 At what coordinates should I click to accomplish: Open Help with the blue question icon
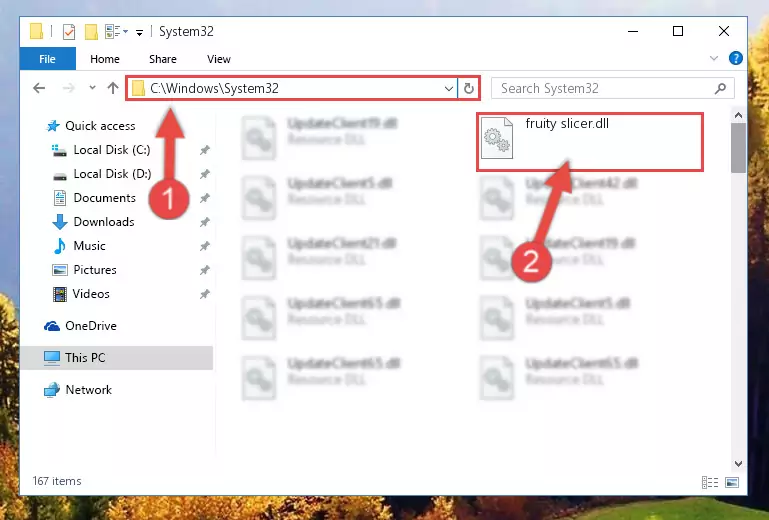735,58
